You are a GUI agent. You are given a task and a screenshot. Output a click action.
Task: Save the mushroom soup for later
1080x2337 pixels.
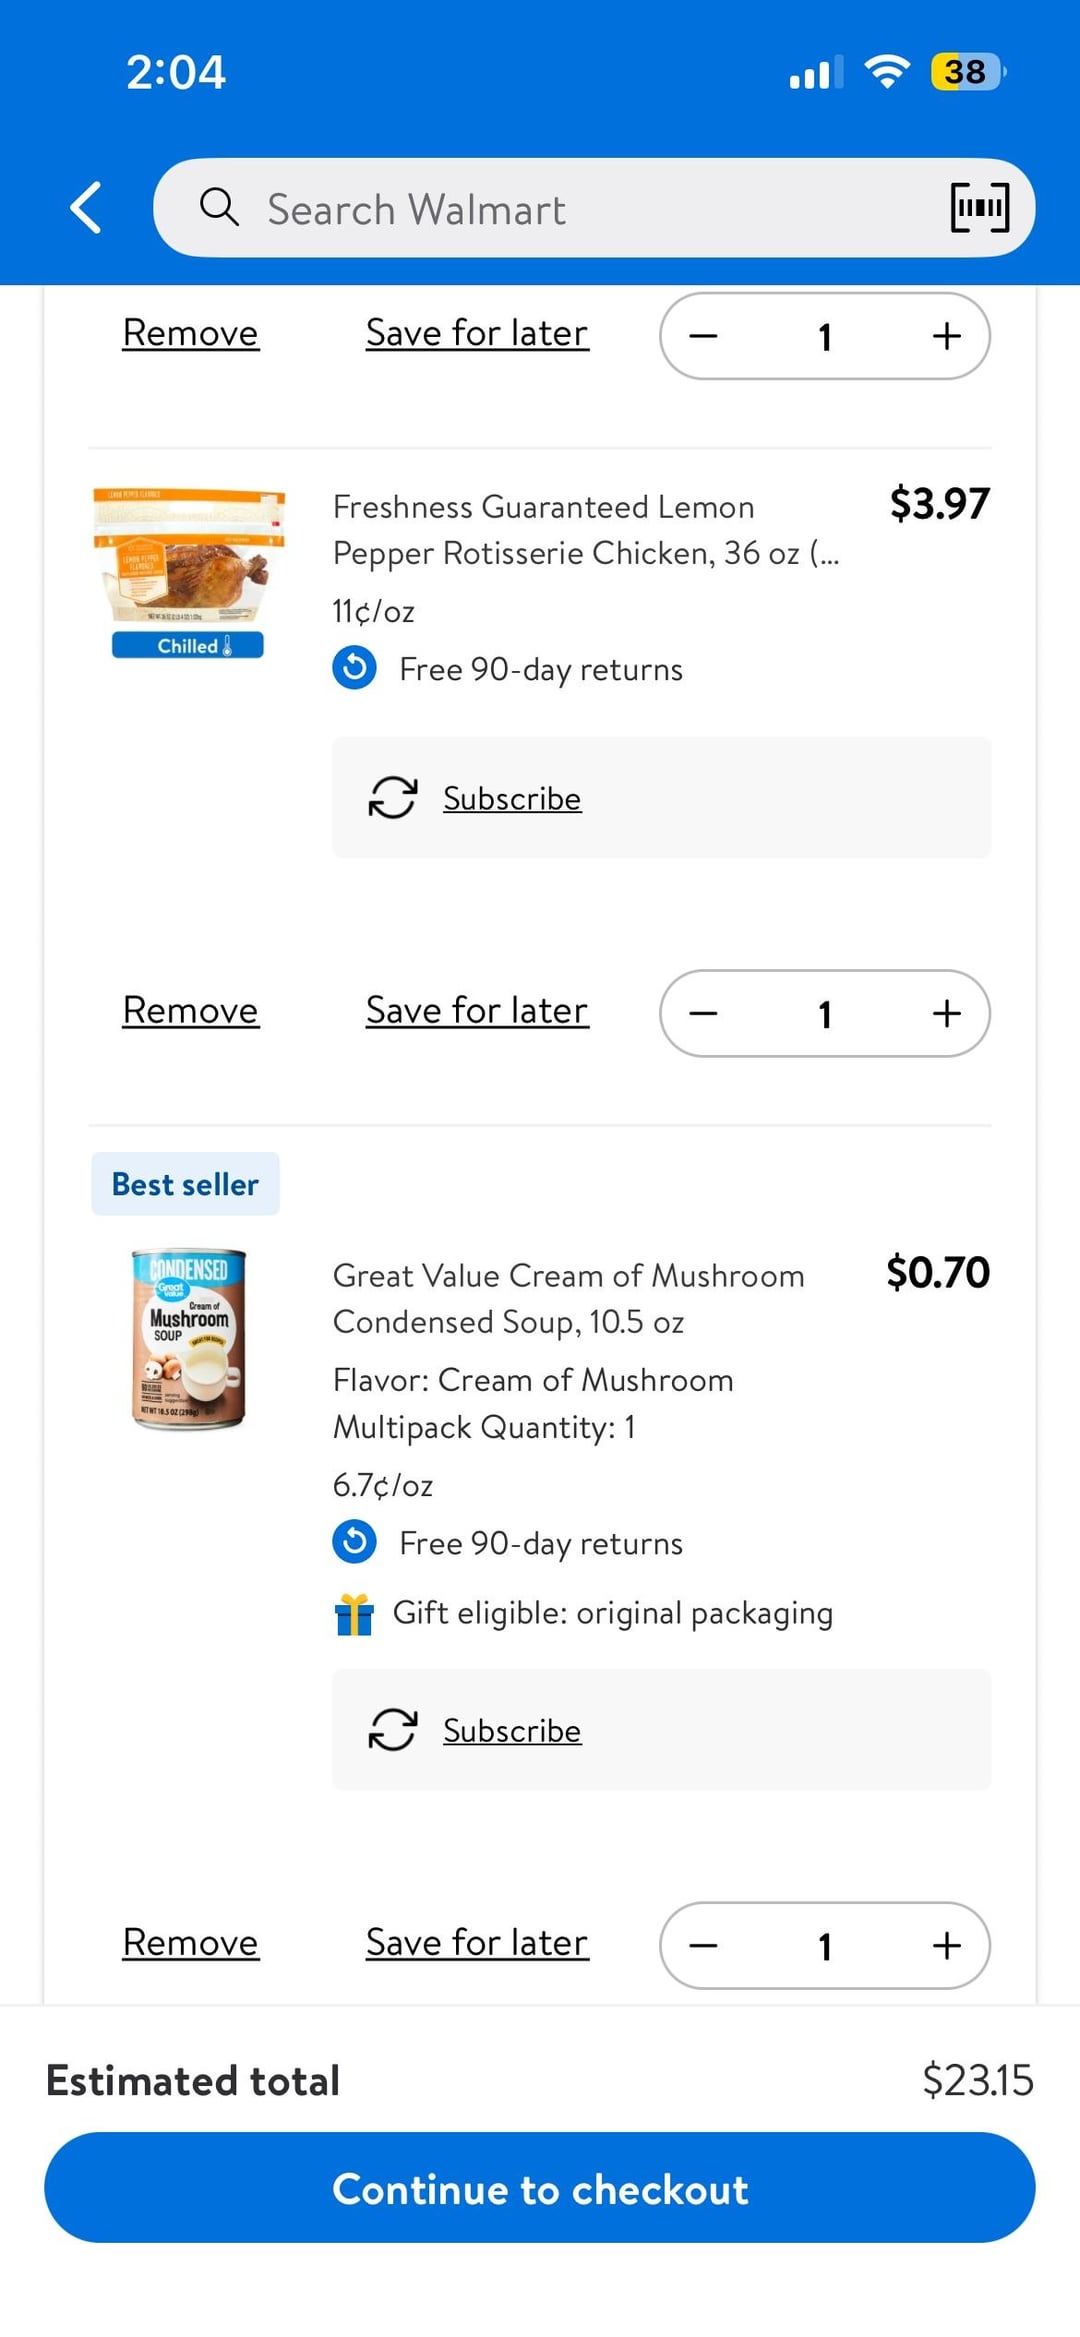477,1942
